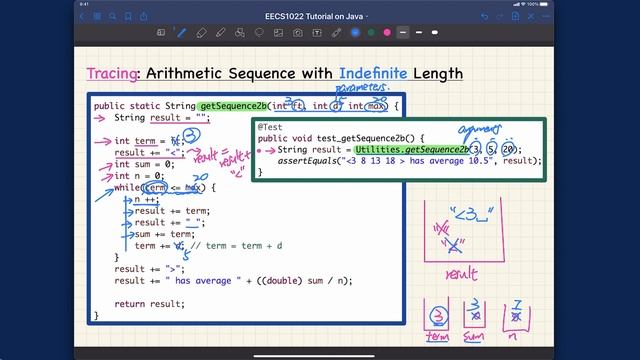Click the word Indefinite in the heading
The width and height of the screenshot is (640, 360).
[x=373, y=73]
